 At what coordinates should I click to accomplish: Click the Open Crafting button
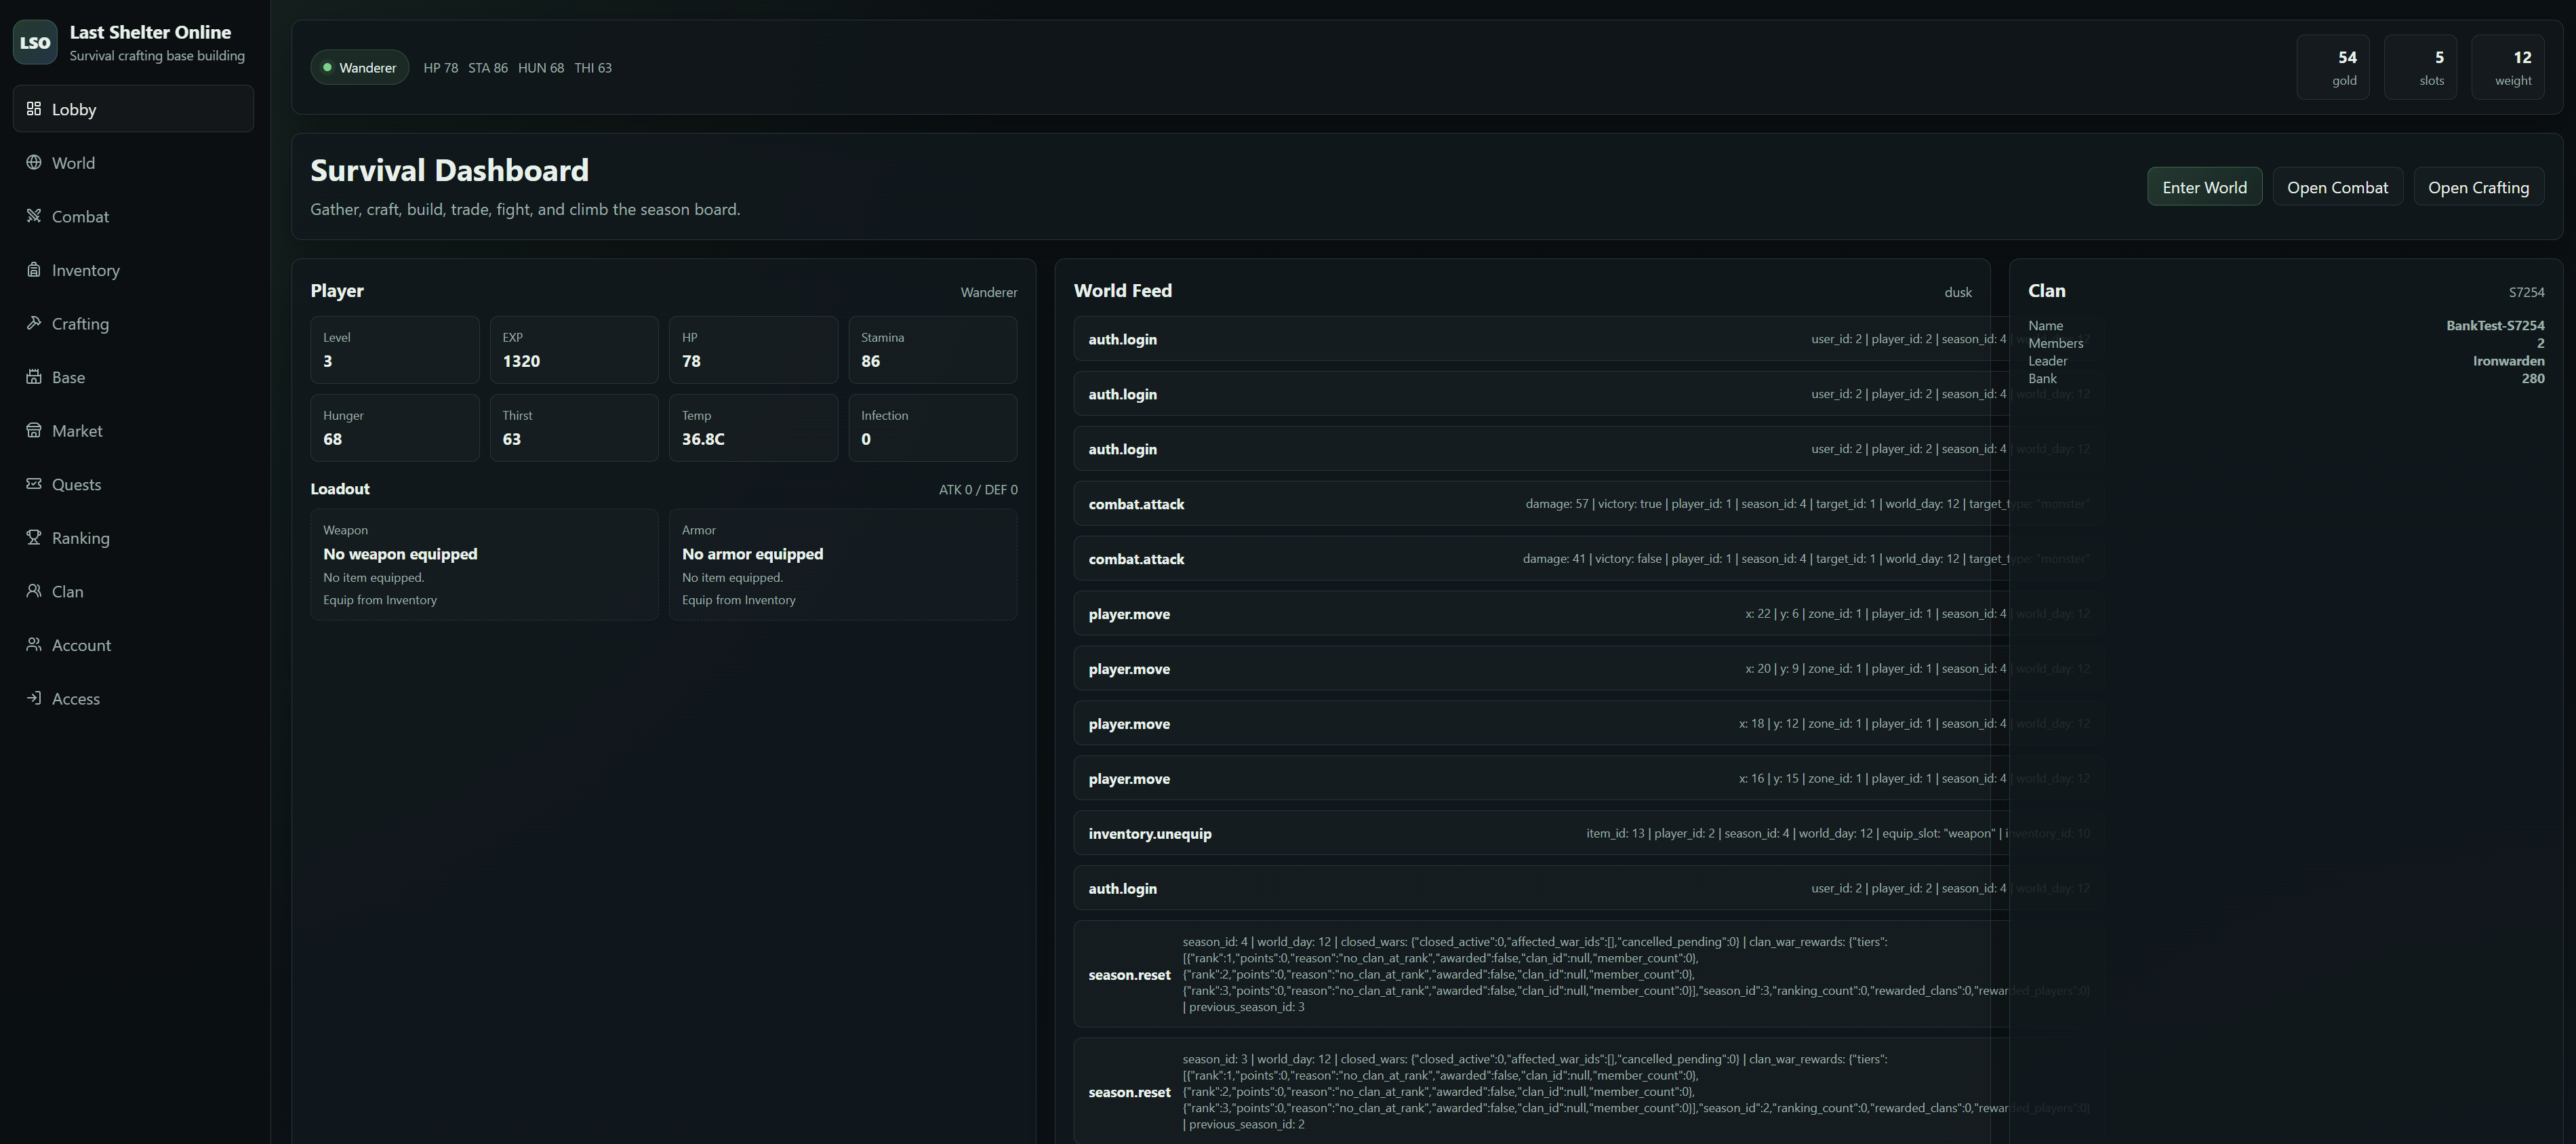click(x=2478, y=187)
